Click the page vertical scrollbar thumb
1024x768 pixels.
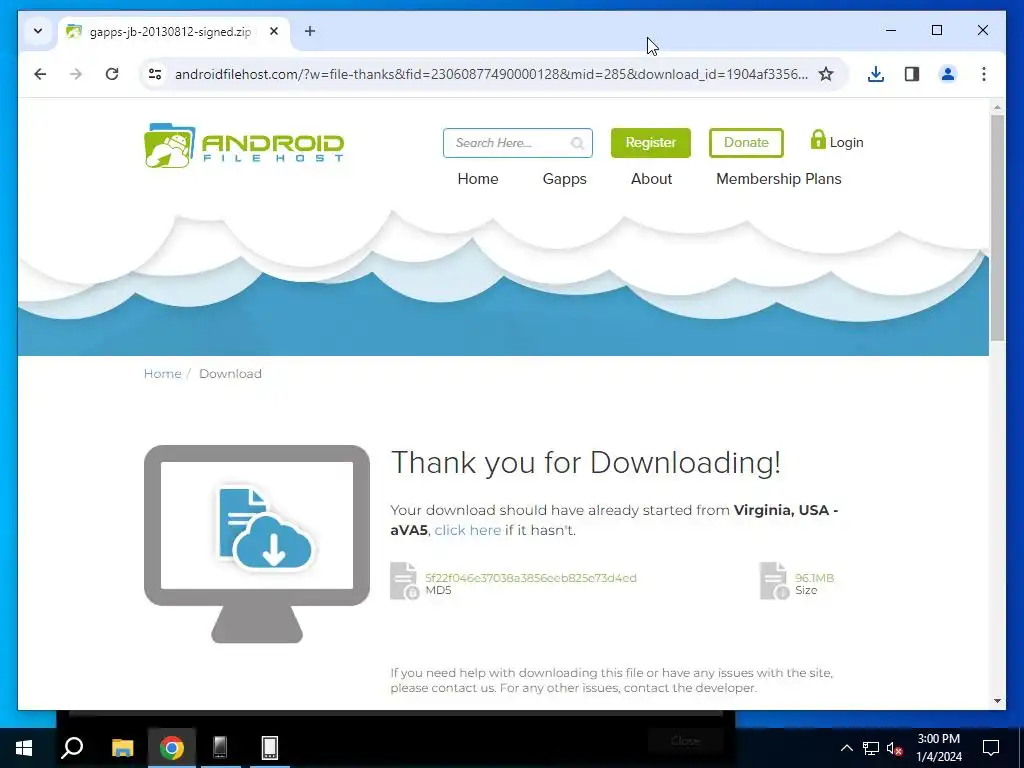coord(997,227)
